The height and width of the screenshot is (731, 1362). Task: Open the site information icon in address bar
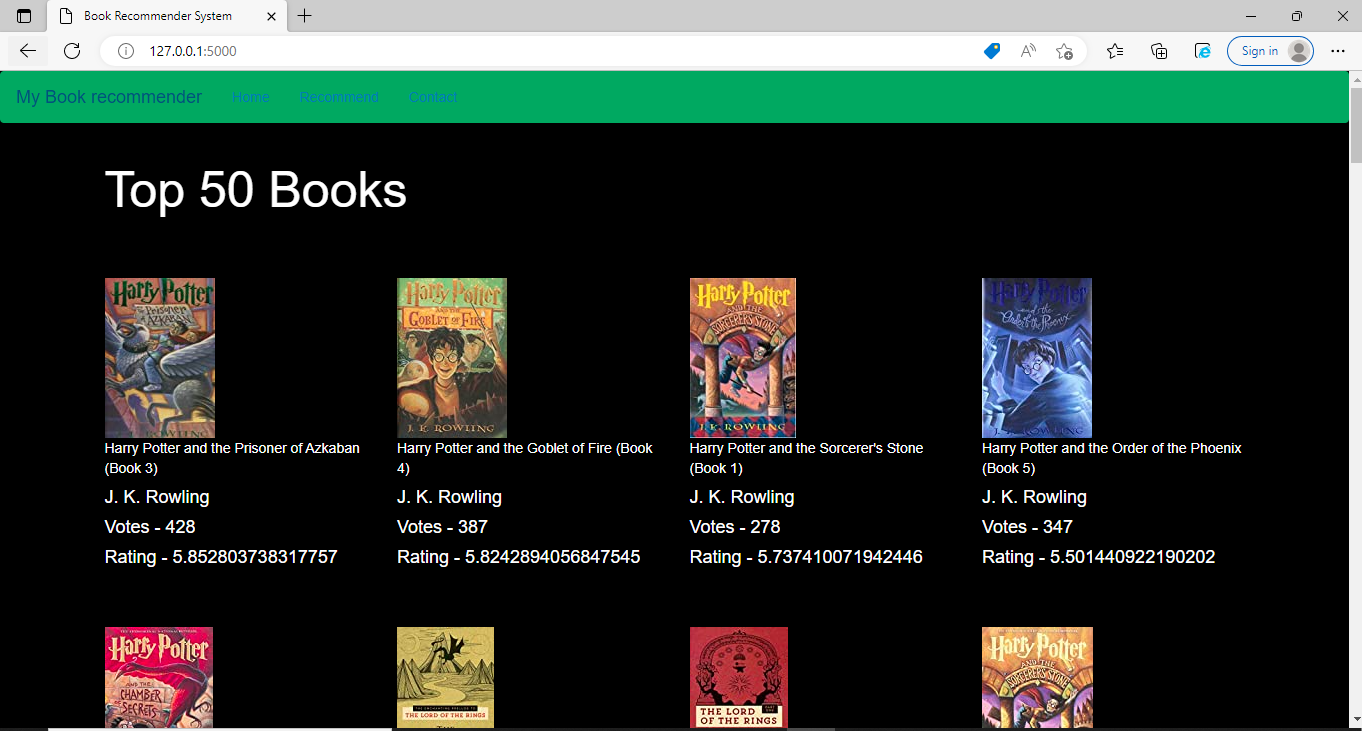(125, 50)
